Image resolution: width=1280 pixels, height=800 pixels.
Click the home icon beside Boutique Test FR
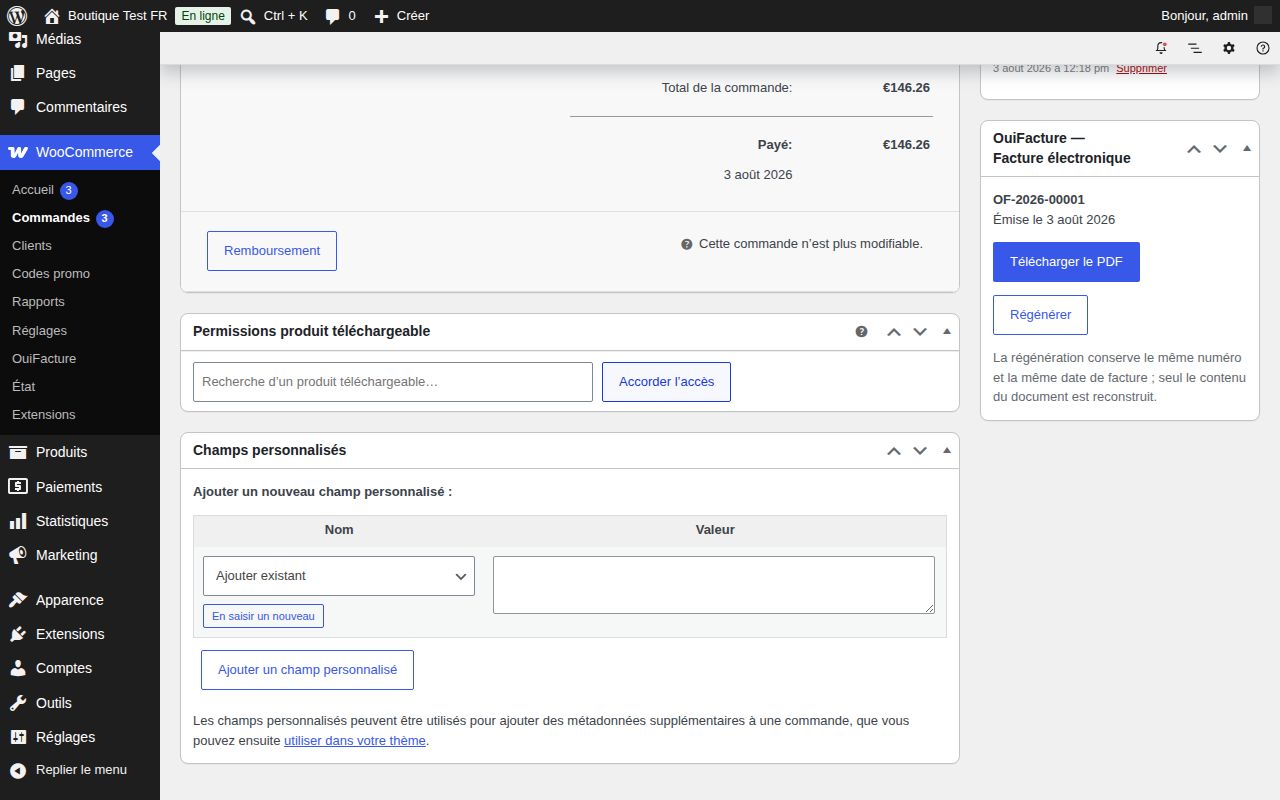pyautogui.click(x=52, y=16)
